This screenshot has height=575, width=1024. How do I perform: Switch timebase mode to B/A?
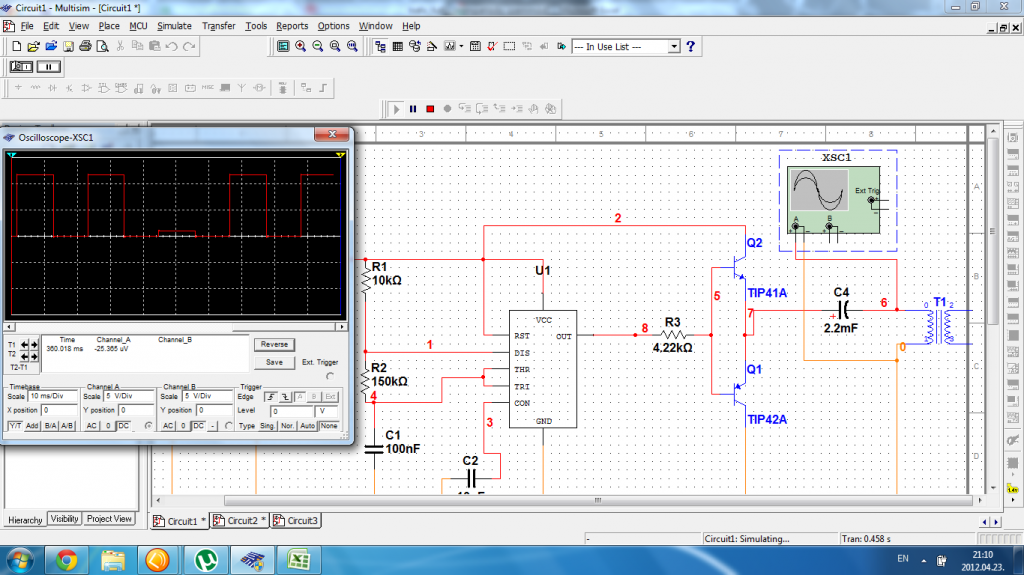click(49, 427)
